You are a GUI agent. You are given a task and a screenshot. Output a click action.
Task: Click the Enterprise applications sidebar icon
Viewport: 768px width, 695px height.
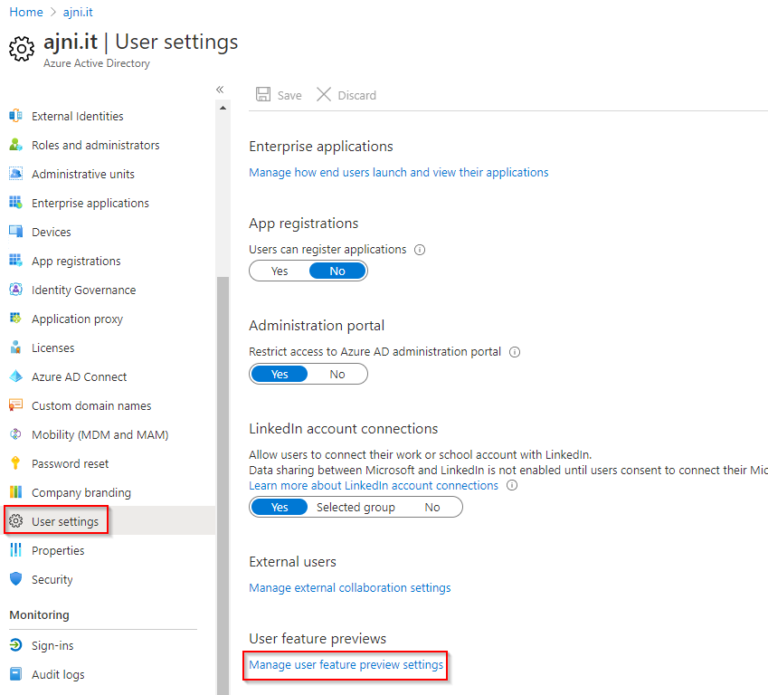click(16, 203)
